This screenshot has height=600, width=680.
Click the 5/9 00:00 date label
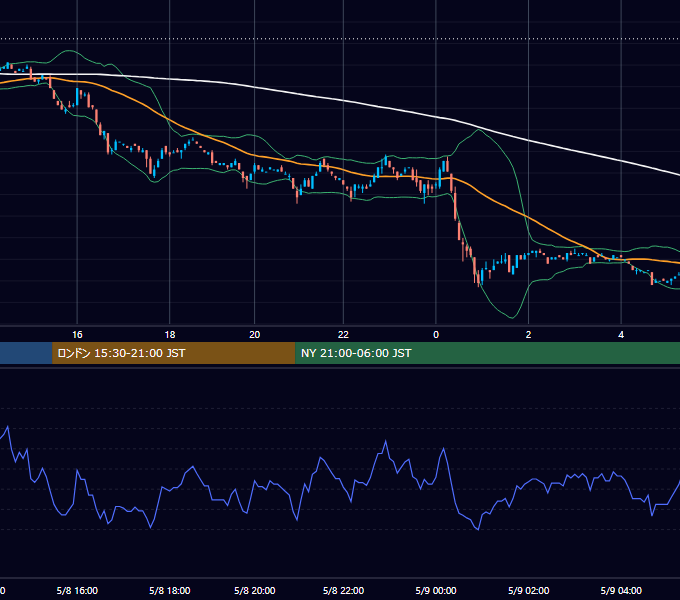click(x=436, y=590)
